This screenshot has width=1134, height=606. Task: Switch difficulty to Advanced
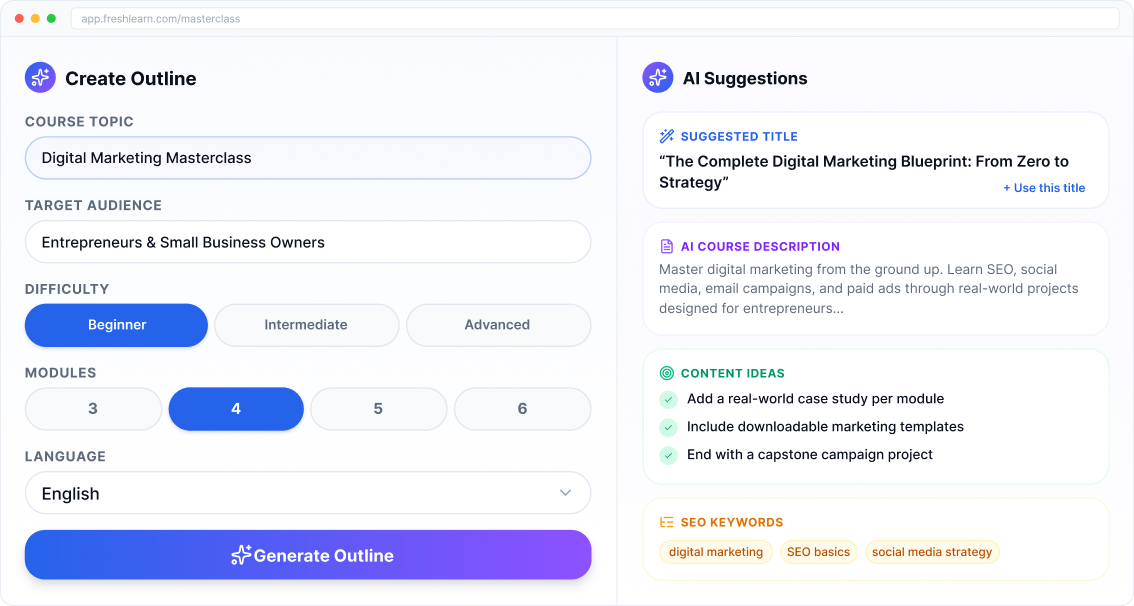[x=498, y=325]
